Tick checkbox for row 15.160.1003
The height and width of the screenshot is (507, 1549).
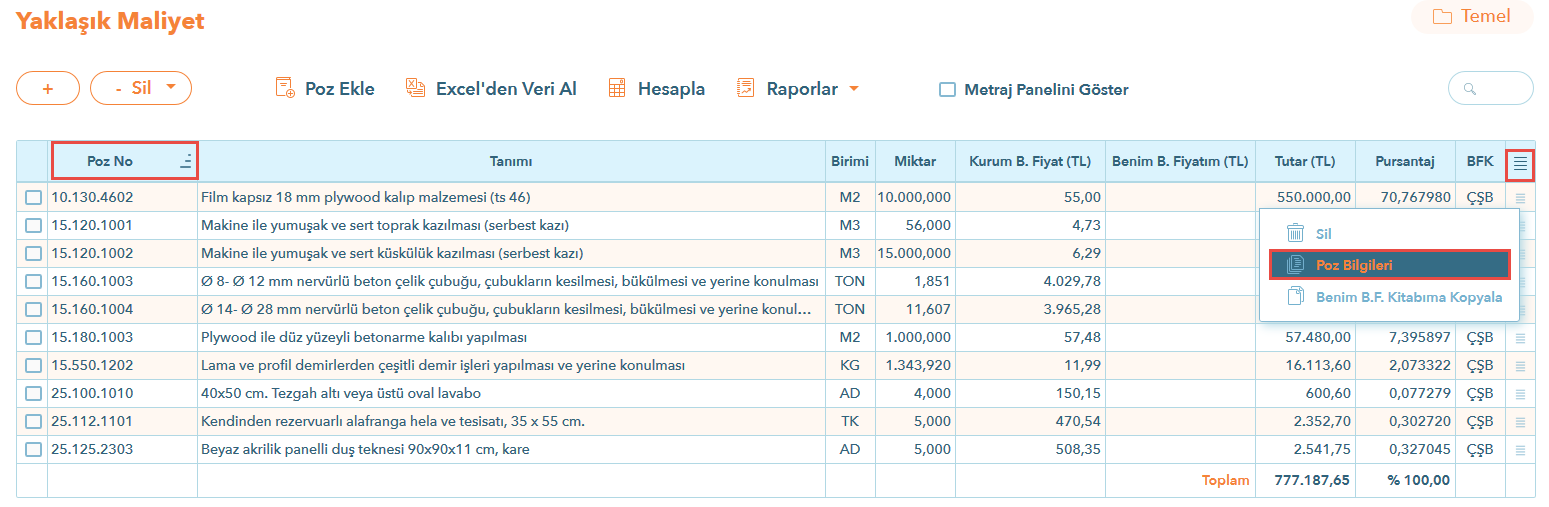click(x=34, y=282)
